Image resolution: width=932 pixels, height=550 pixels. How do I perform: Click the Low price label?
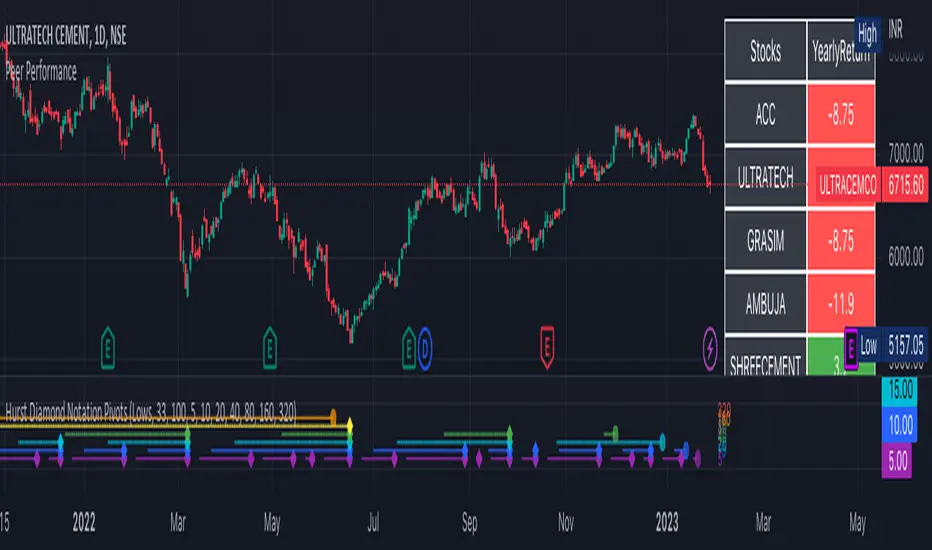coord(868,345)
